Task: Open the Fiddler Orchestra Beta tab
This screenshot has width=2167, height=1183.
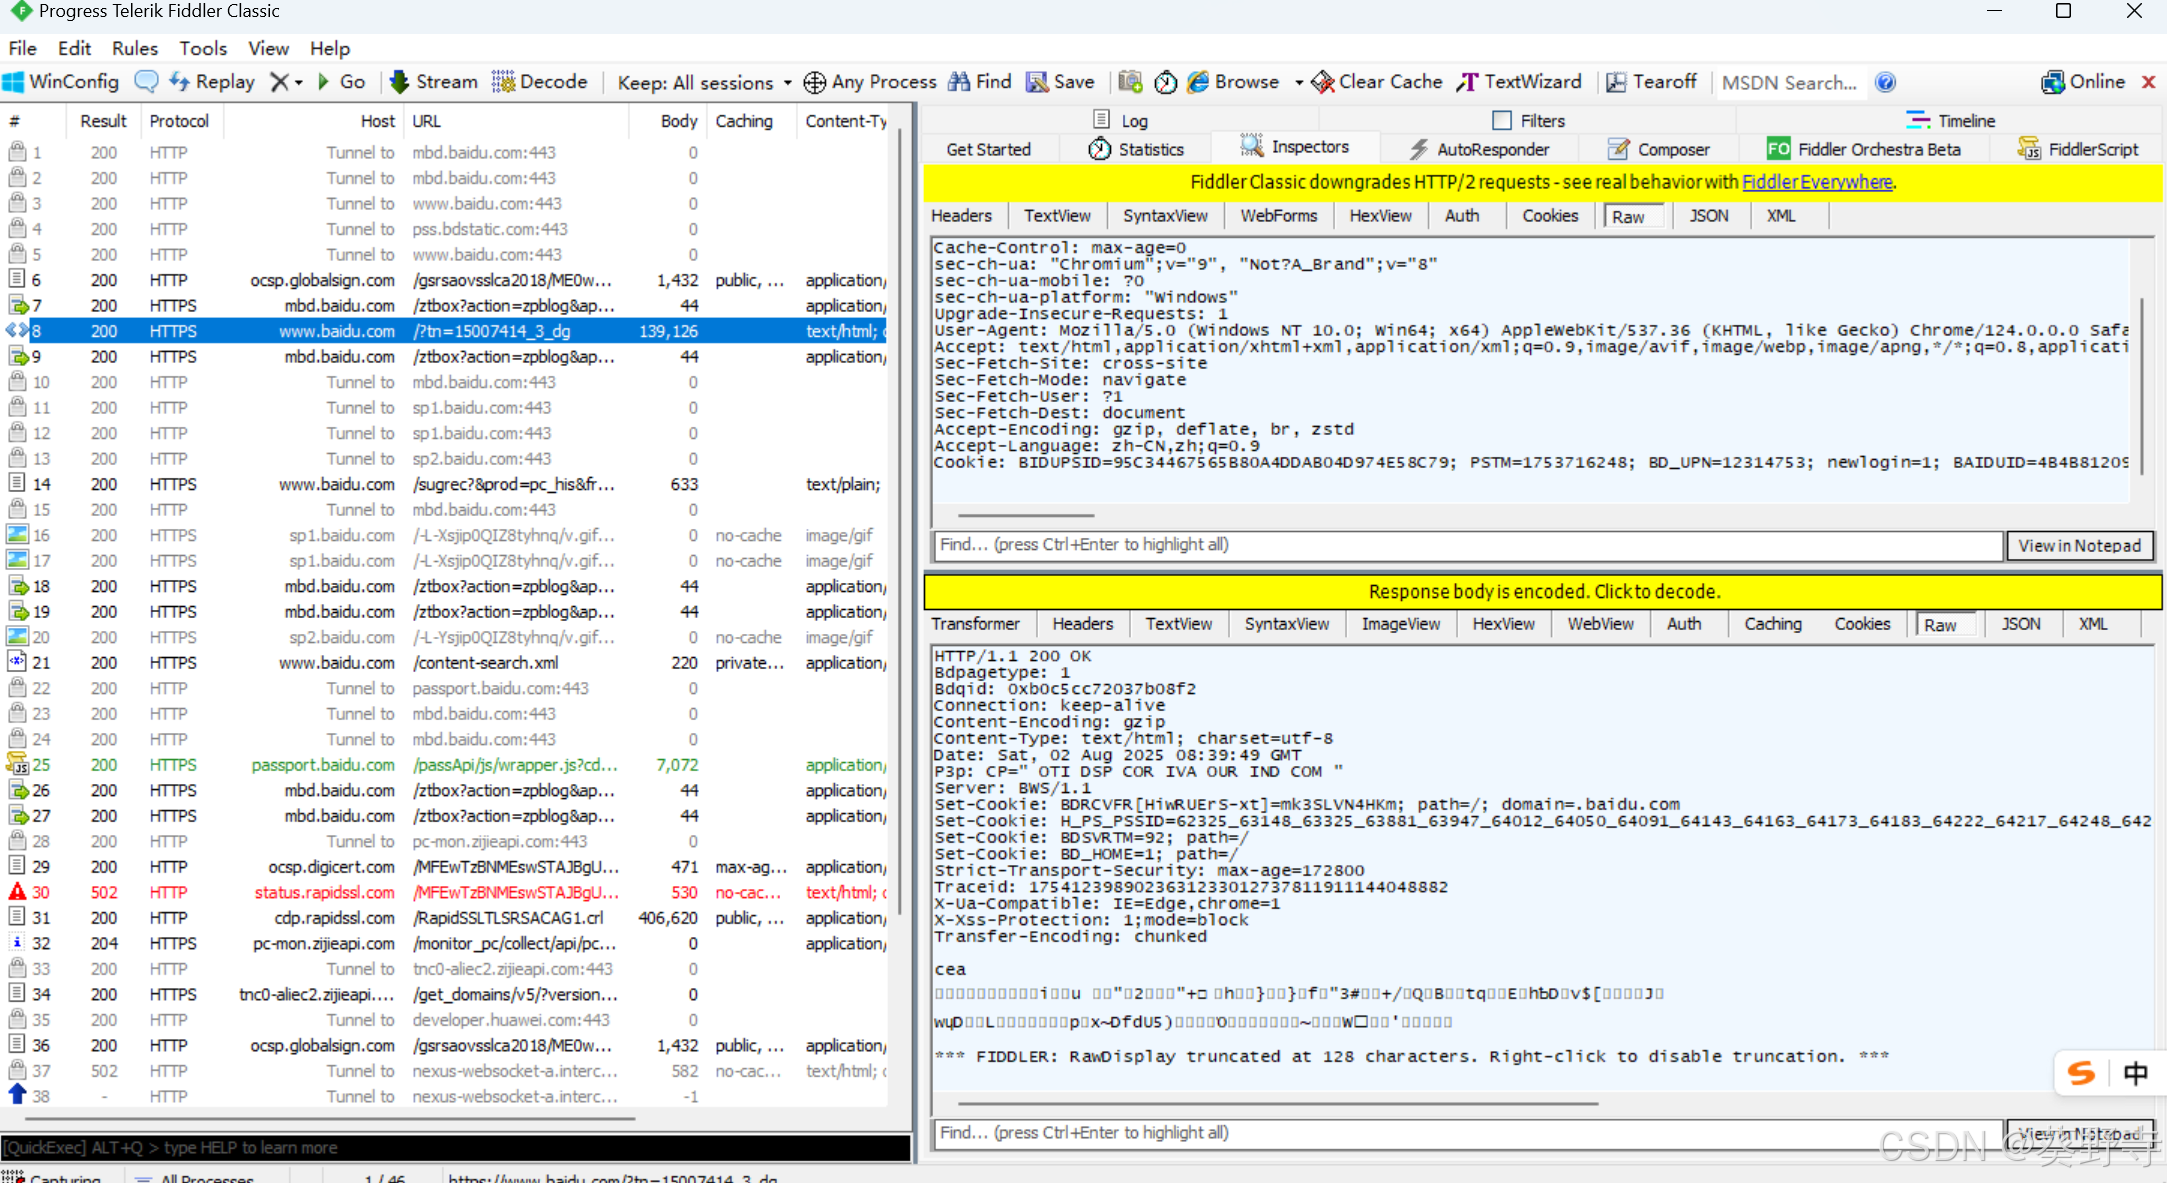Action: [1864, 149]
